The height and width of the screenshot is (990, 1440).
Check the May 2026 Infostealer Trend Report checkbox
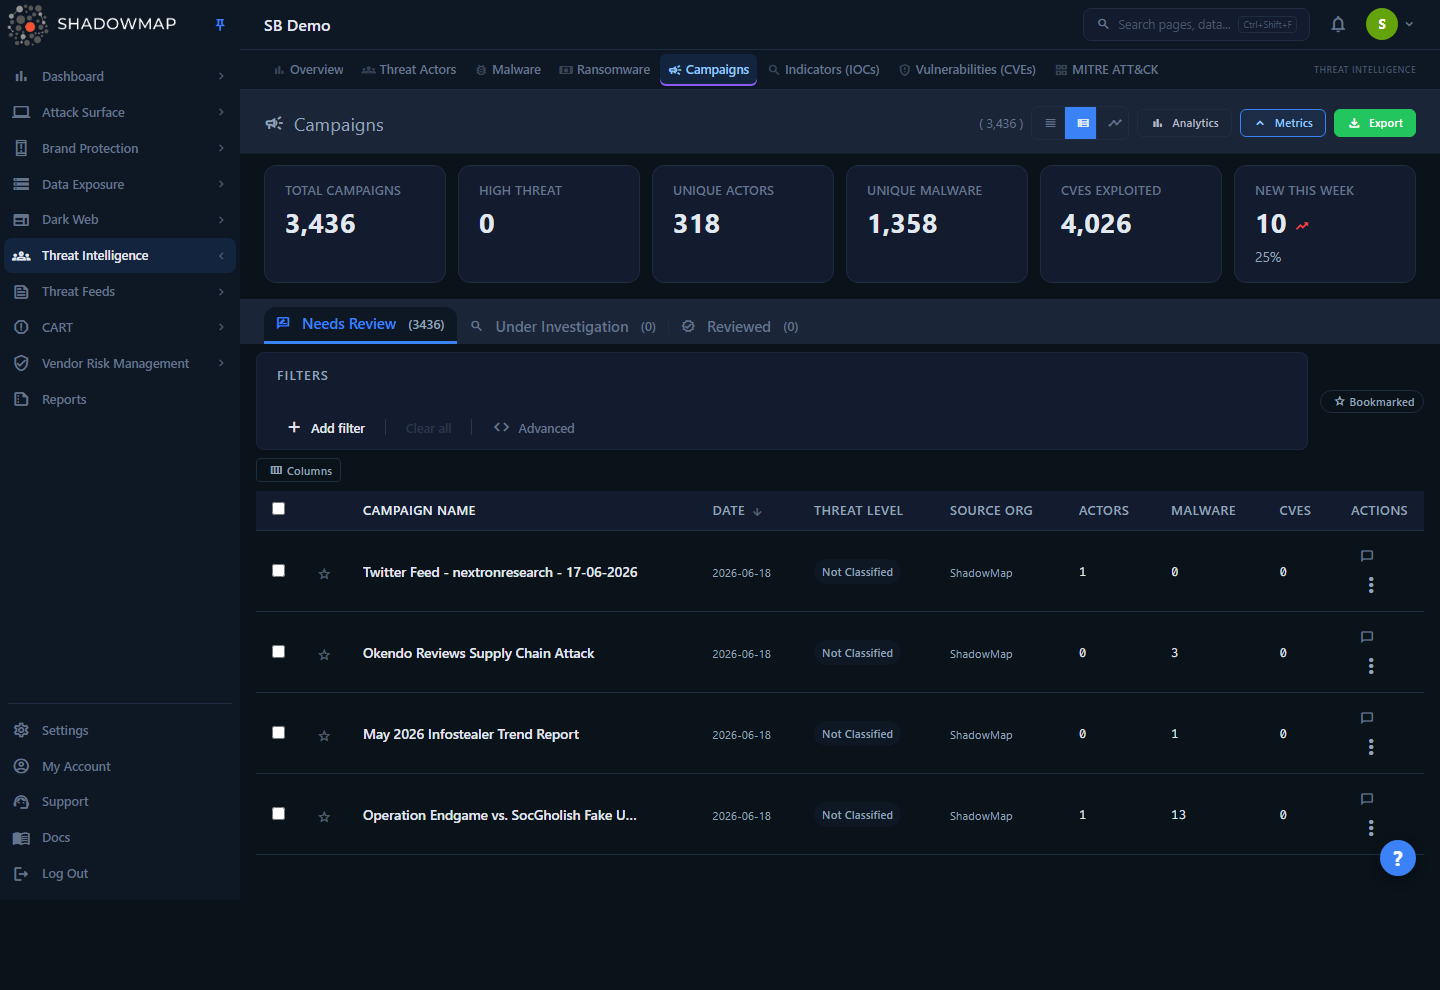[279, 733]
